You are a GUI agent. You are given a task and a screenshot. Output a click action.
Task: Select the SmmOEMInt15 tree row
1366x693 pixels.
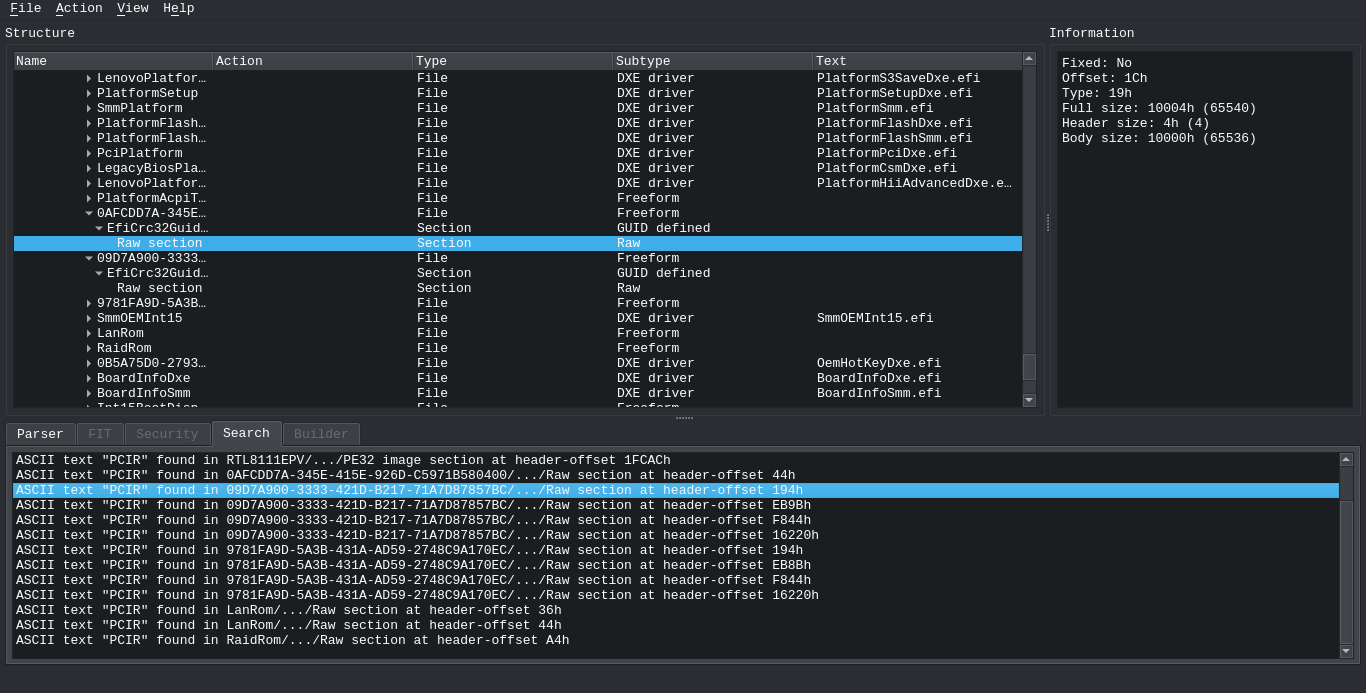coord(139,319)
